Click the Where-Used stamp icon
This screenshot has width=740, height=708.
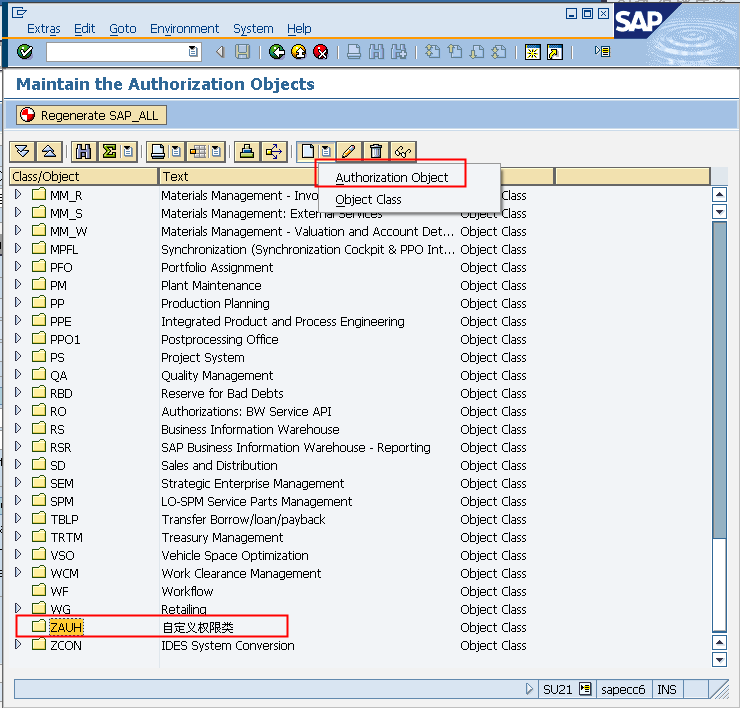coord(247,152)
